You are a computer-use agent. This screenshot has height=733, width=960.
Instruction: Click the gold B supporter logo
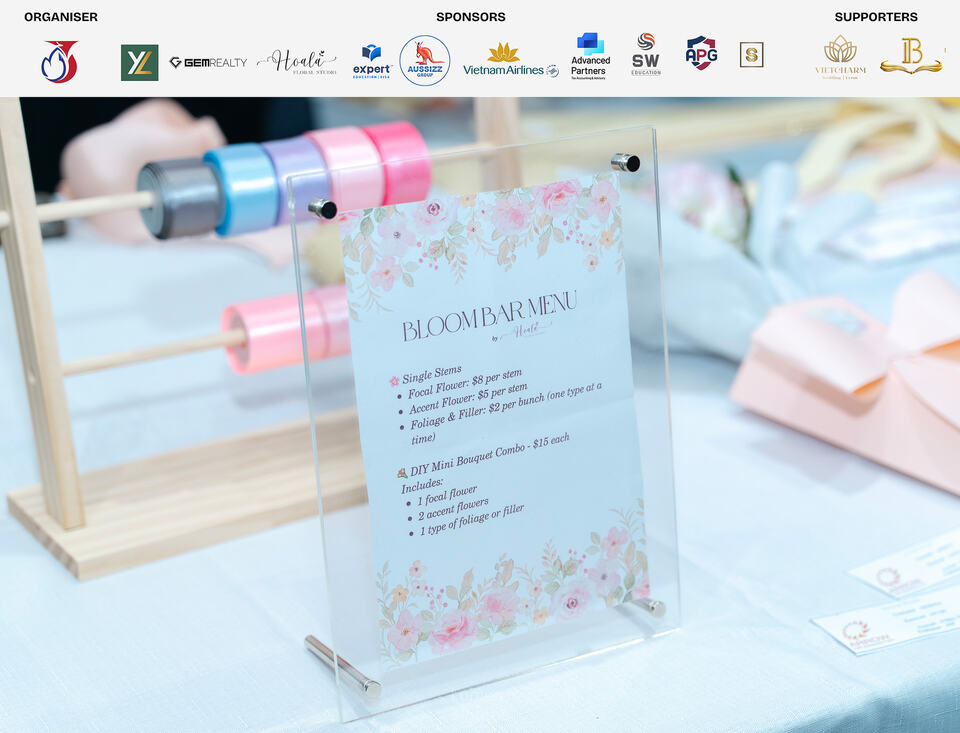click(x=912, y=56)
